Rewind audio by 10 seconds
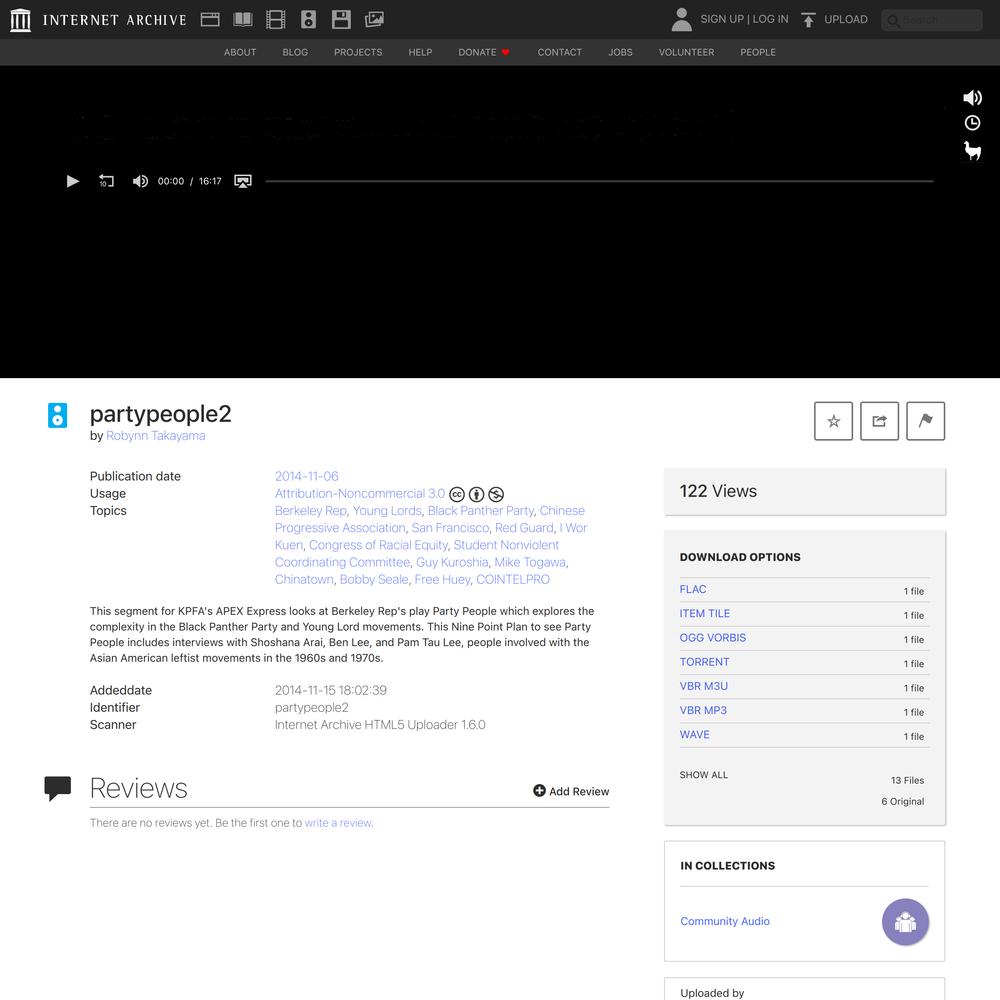This screenshot has width=1000, height=1000. click(x=107, y=181)
